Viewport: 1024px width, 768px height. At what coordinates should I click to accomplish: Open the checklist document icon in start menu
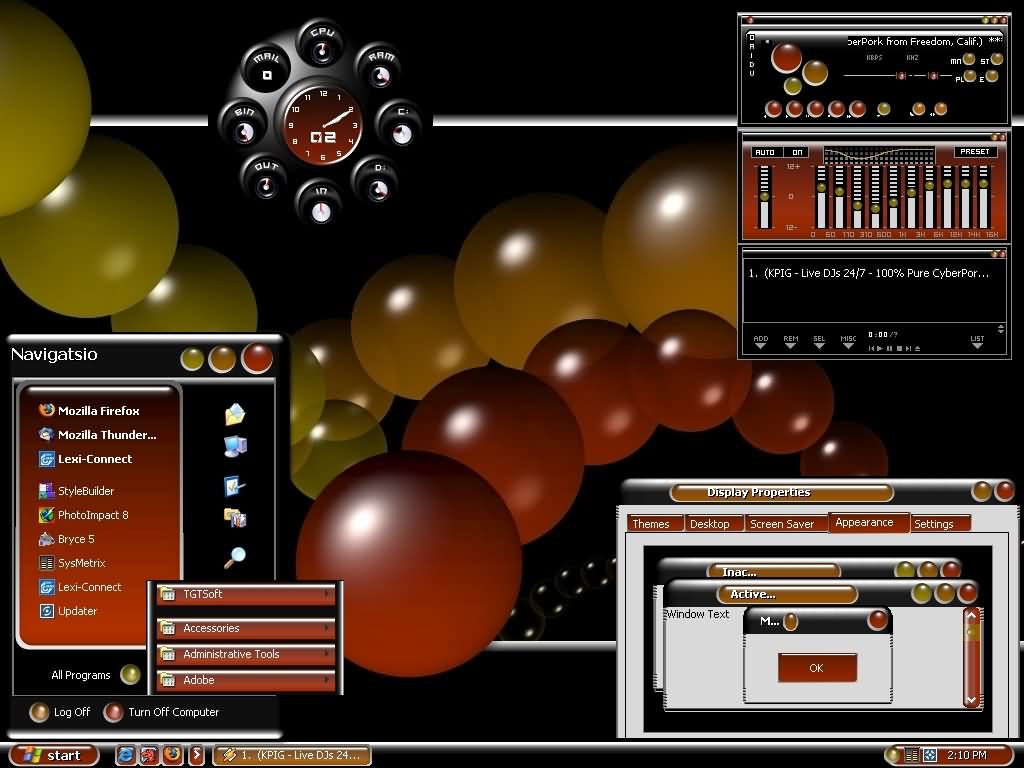[234, 487]
